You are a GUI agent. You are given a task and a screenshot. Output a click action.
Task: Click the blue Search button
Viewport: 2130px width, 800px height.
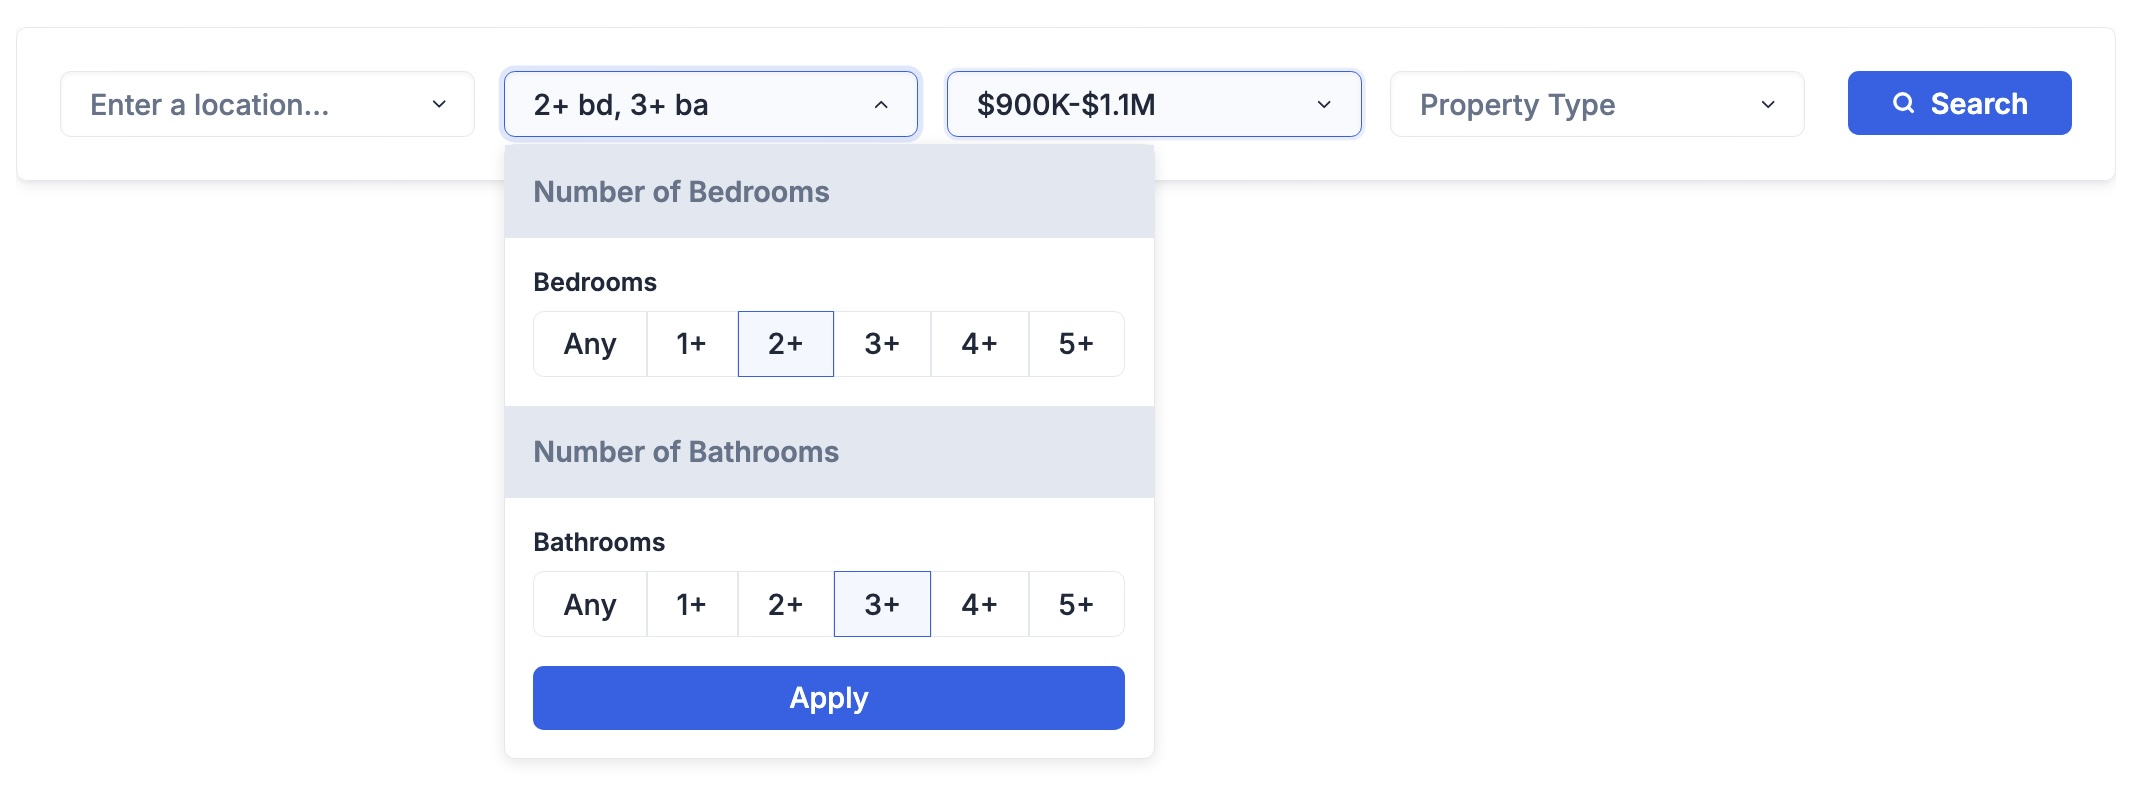click(1959, 103)
